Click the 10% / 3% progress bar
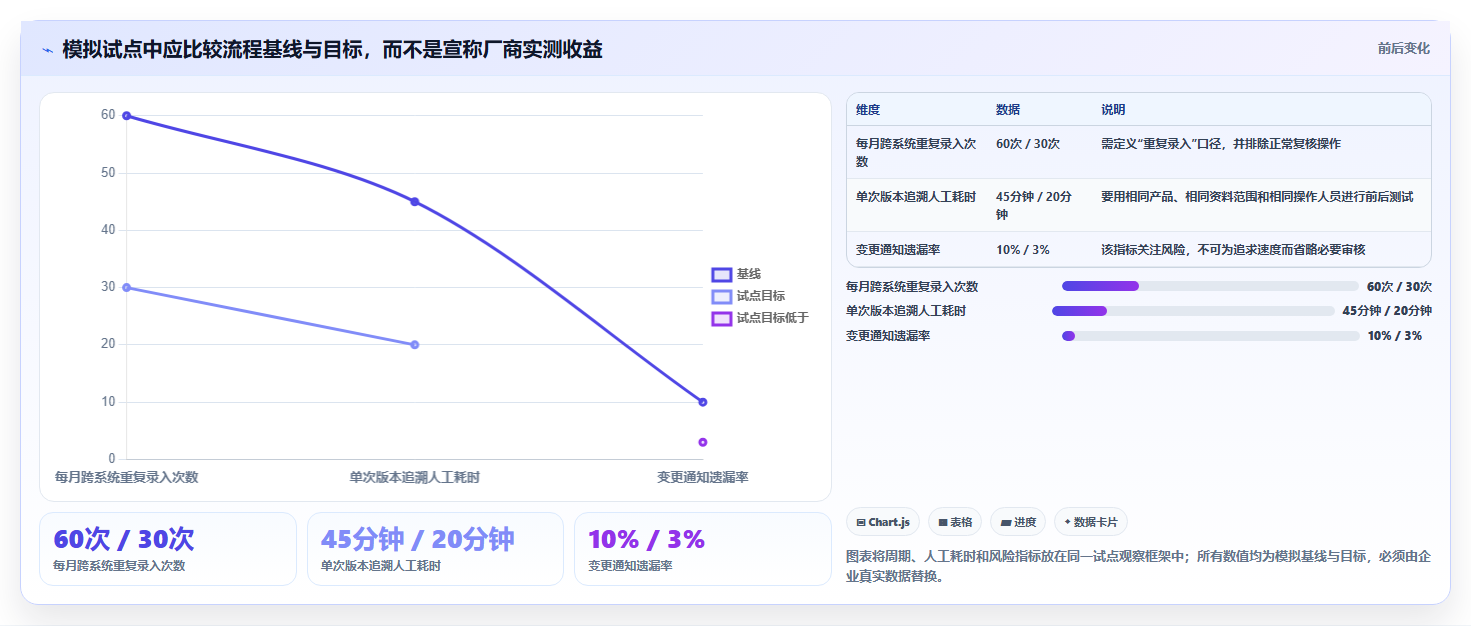This screenshot has width=1471, height=626. pos(1210,336)
